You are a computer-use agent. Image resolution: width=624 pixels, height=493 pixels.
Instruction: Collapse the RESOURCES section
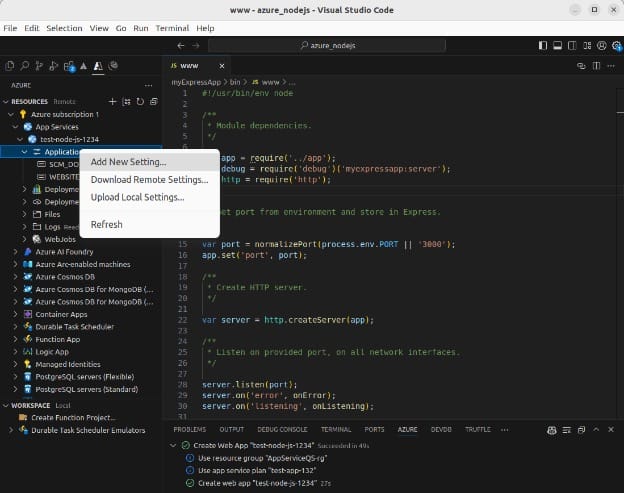(6, 102)
